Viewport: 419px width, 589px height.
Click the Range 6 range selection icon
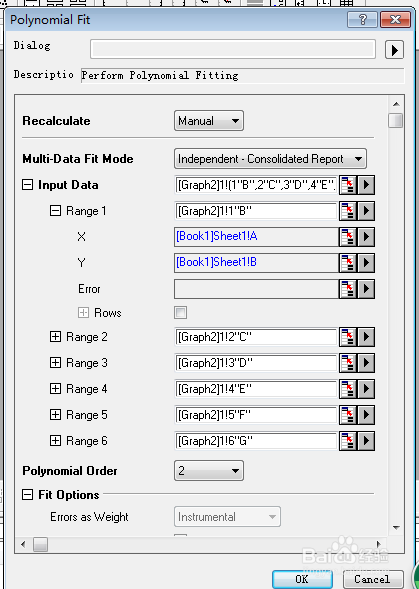tap(348, 441)
